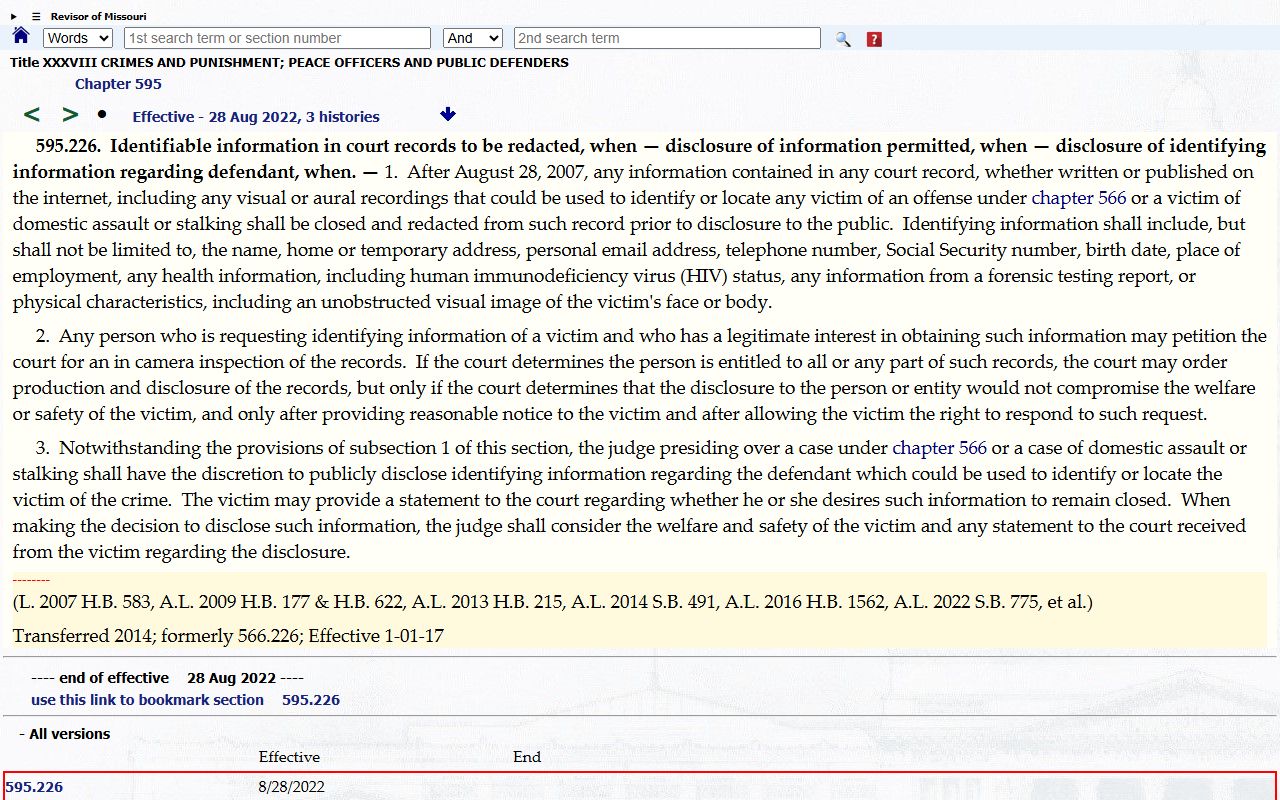Go to previous section with left arrow

pyautogui.click(x=32, y=115)
